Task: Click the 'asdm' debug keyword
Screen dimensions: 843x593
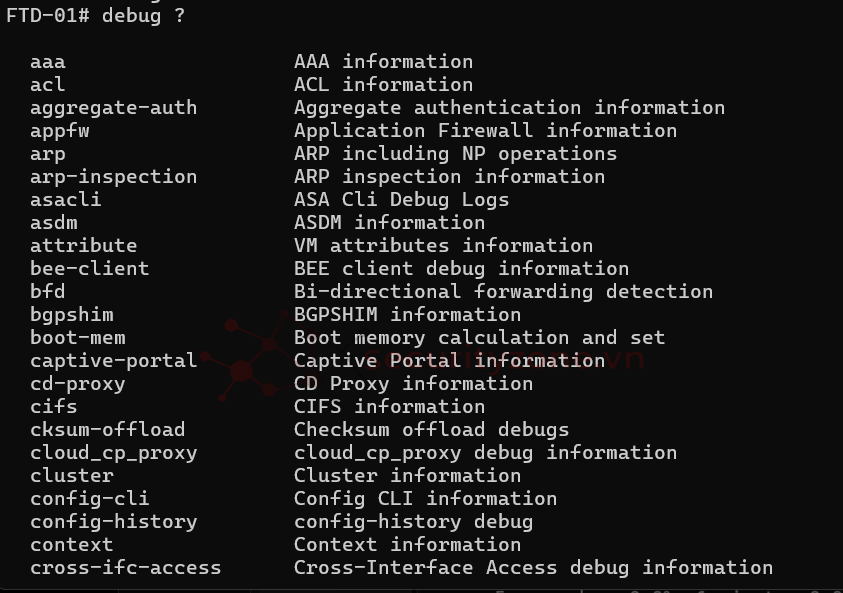Action: click(x=53, y=223)
